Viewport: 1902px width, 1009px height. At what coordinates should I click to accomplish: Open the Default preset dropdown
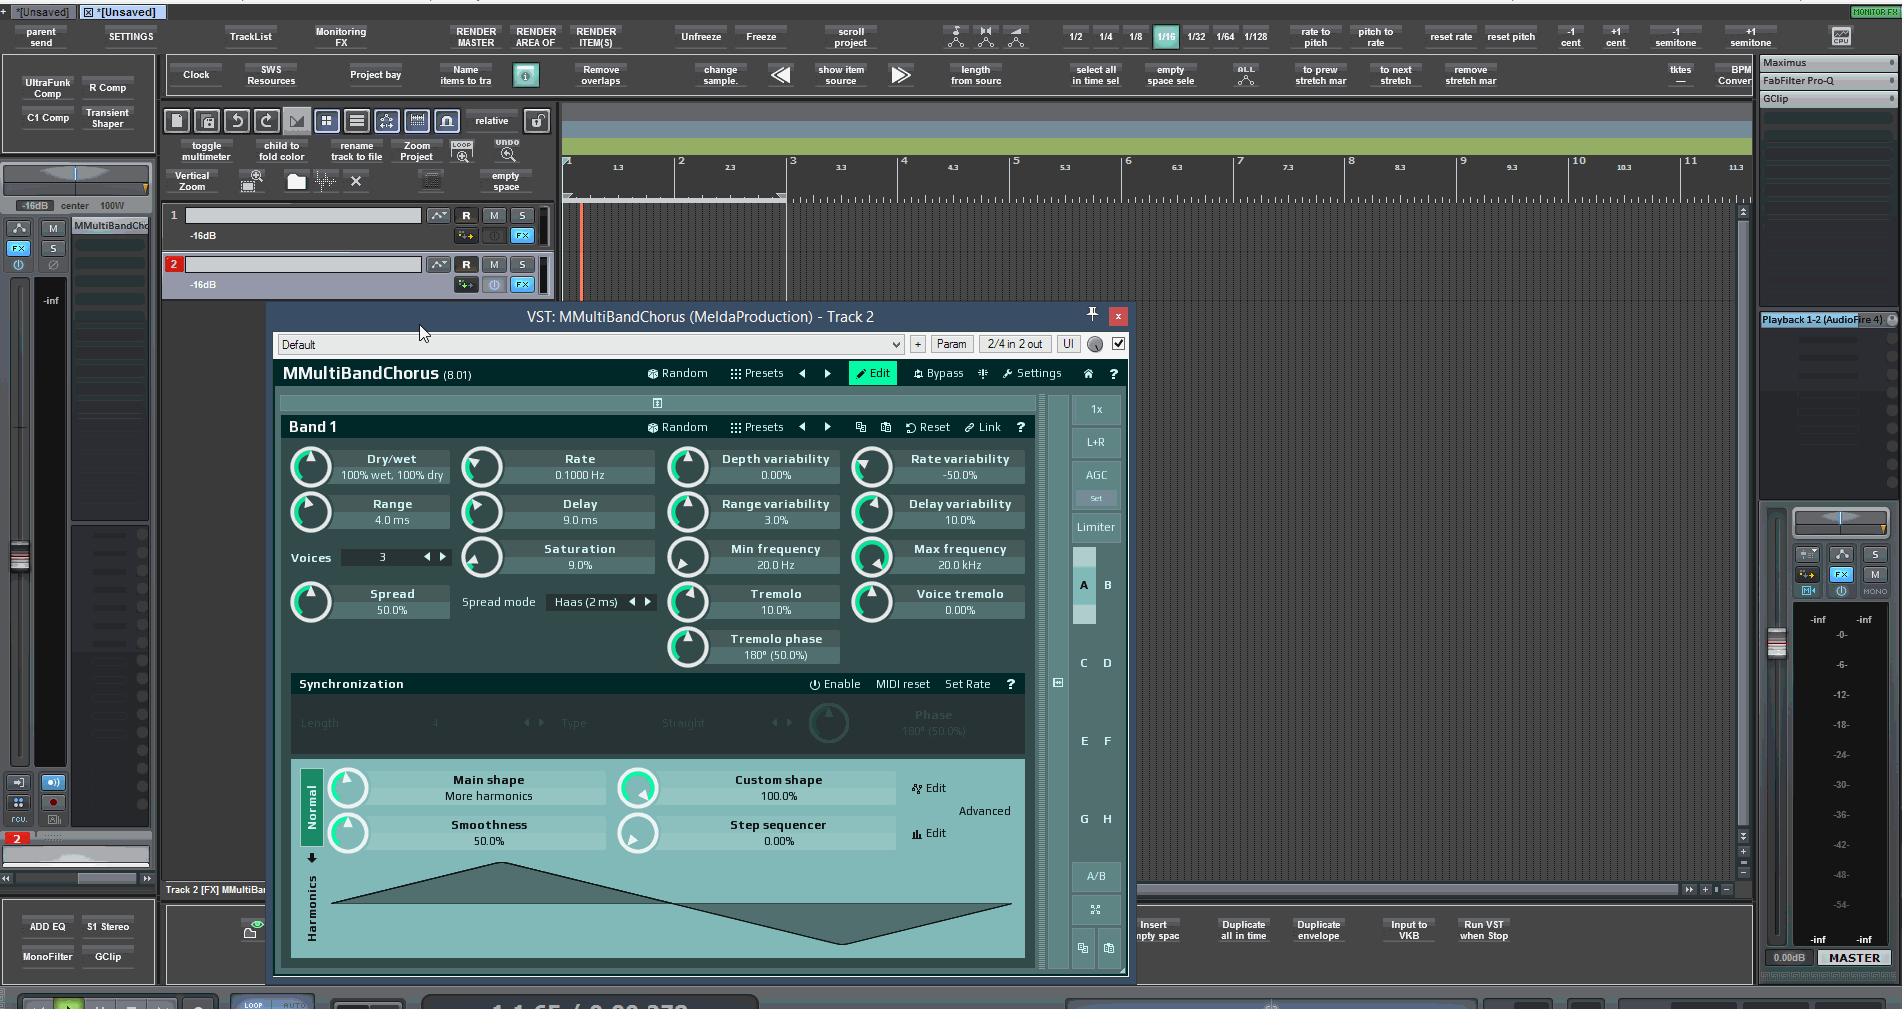[x=590, y=345]
